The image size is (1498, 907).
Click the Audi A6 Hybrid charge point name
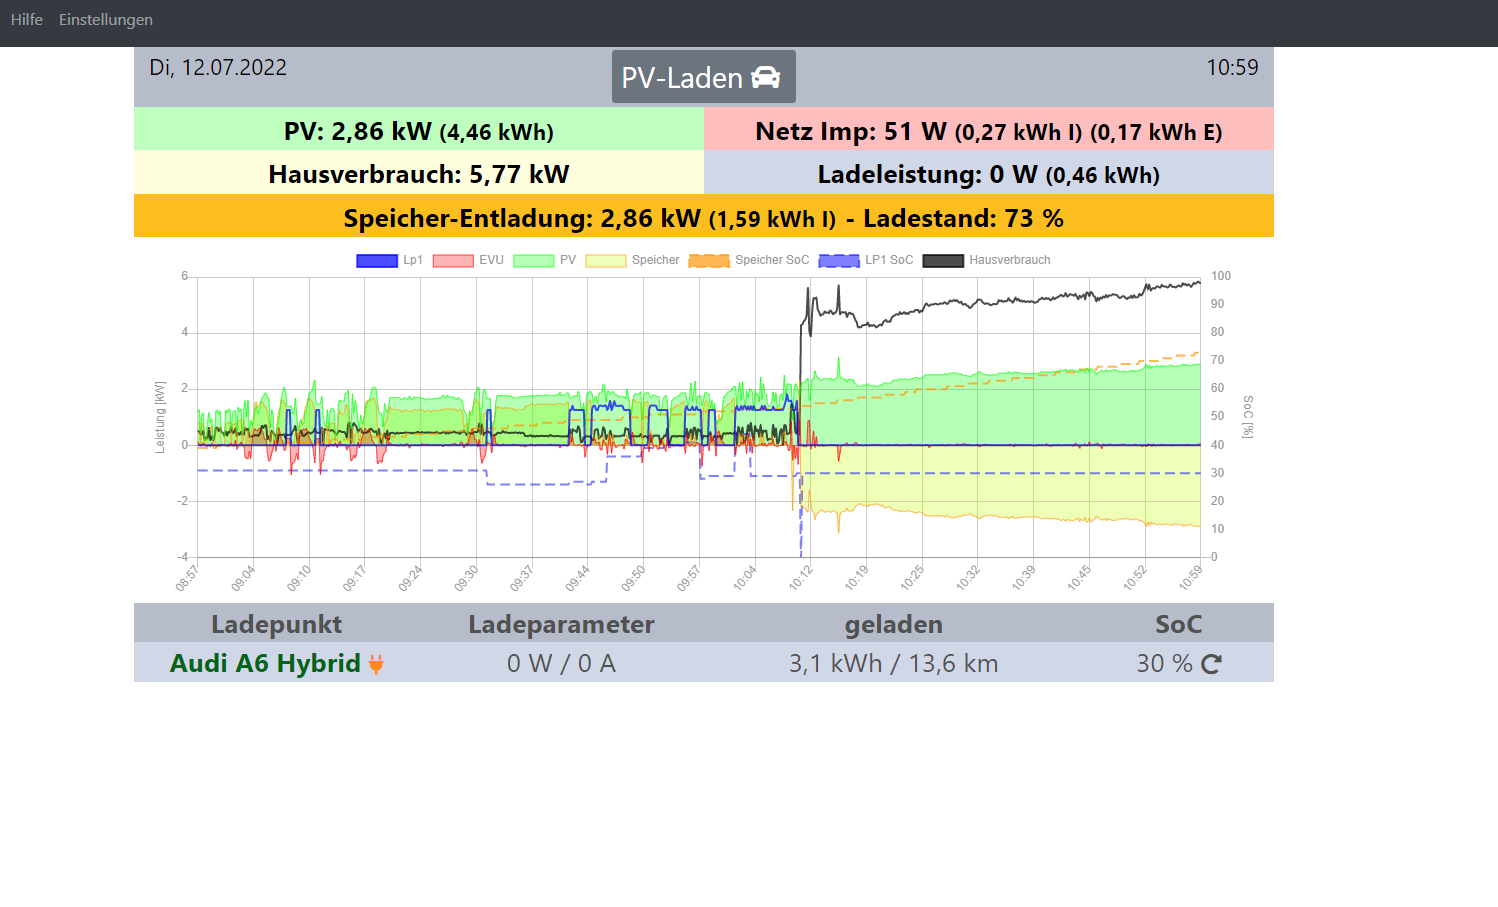[x=265, y=663]
